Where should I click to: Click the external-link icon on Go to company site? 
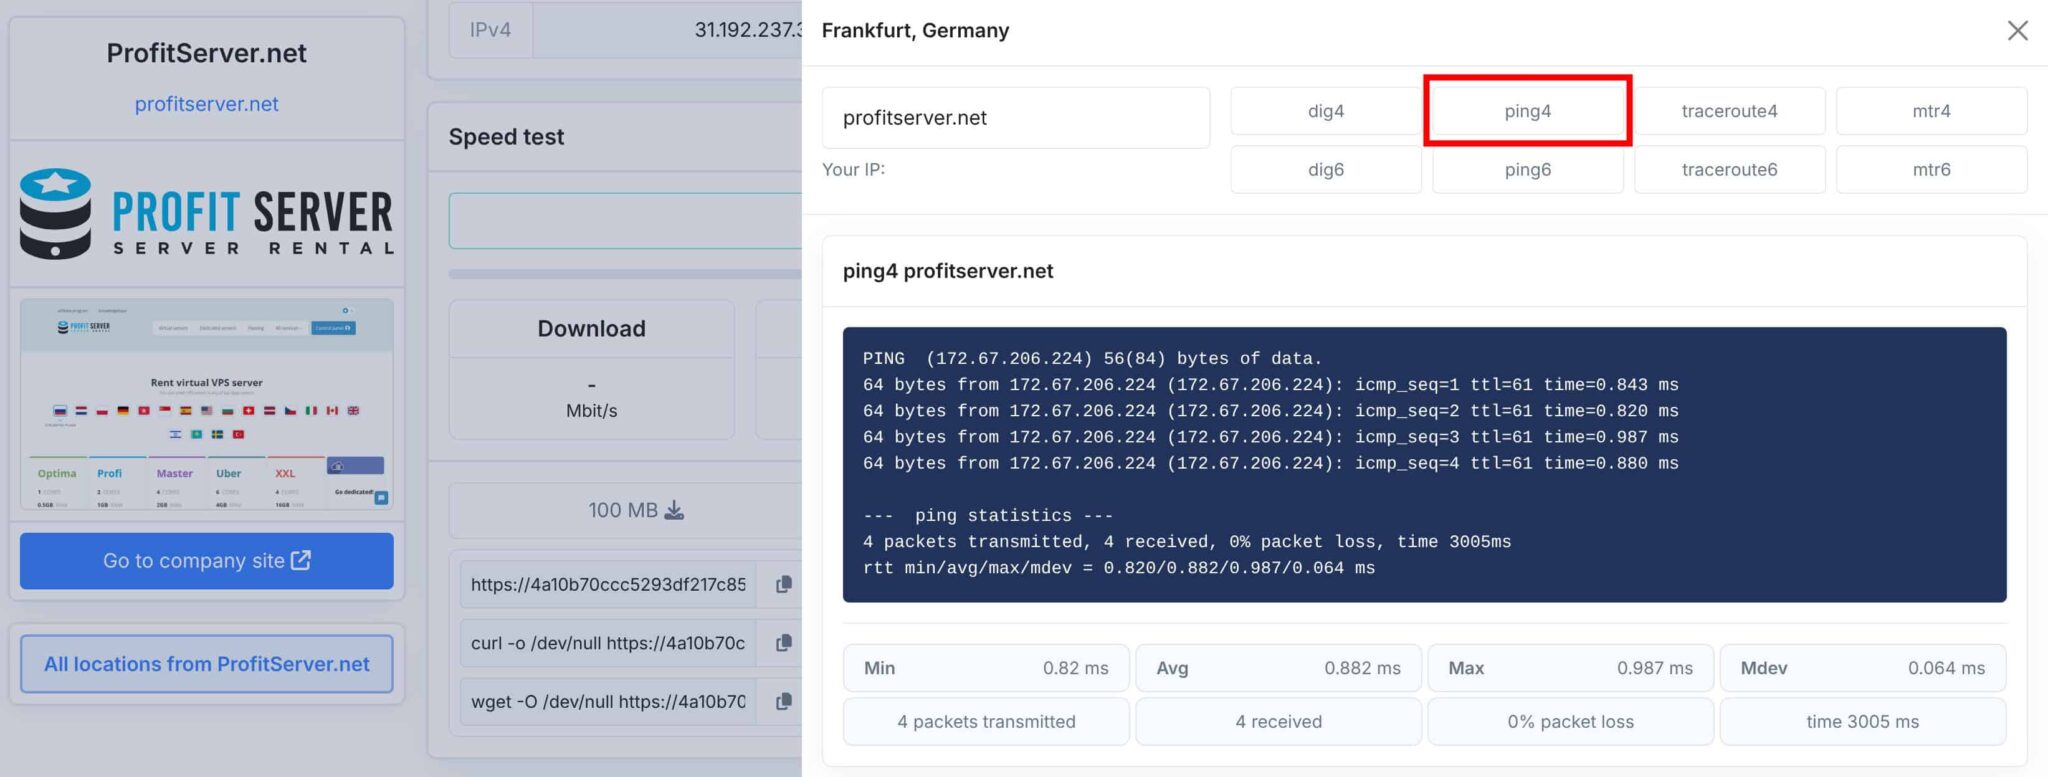[298, 561]
